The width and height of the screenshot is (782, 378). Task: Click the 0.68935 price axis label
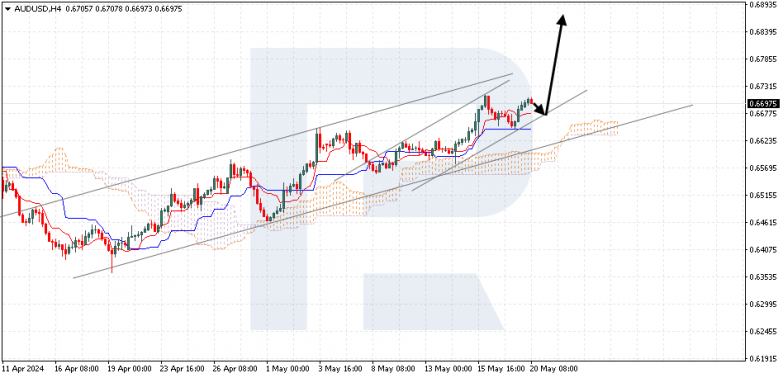[x=764, y=4]
